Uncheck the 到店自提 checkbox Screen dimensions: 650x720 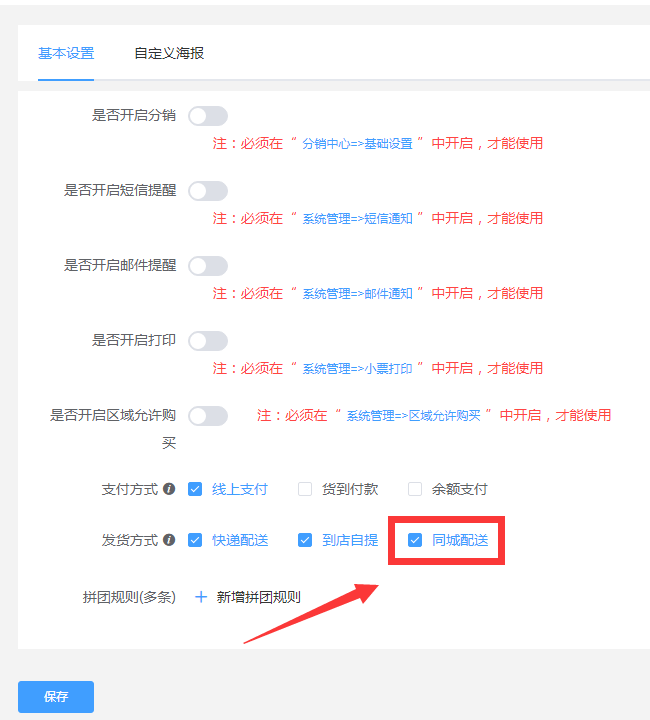pyautogui.click(x=305, y=540)
